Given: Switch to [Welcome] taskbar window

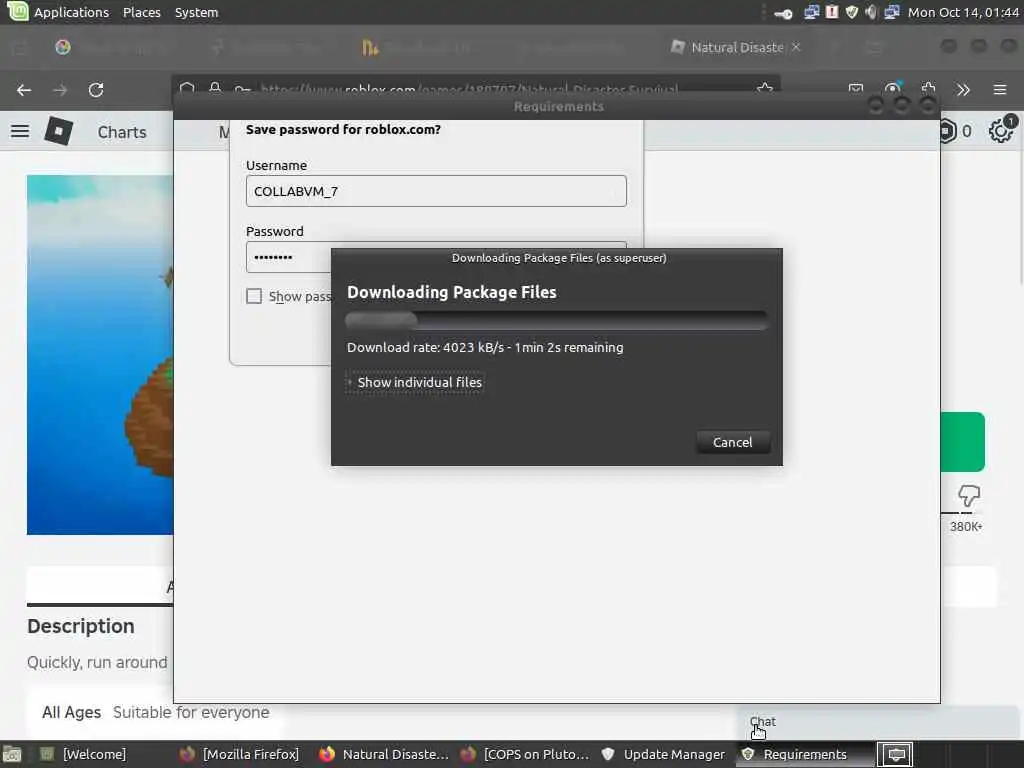Looking at the screenshot, I should point(84,754).
